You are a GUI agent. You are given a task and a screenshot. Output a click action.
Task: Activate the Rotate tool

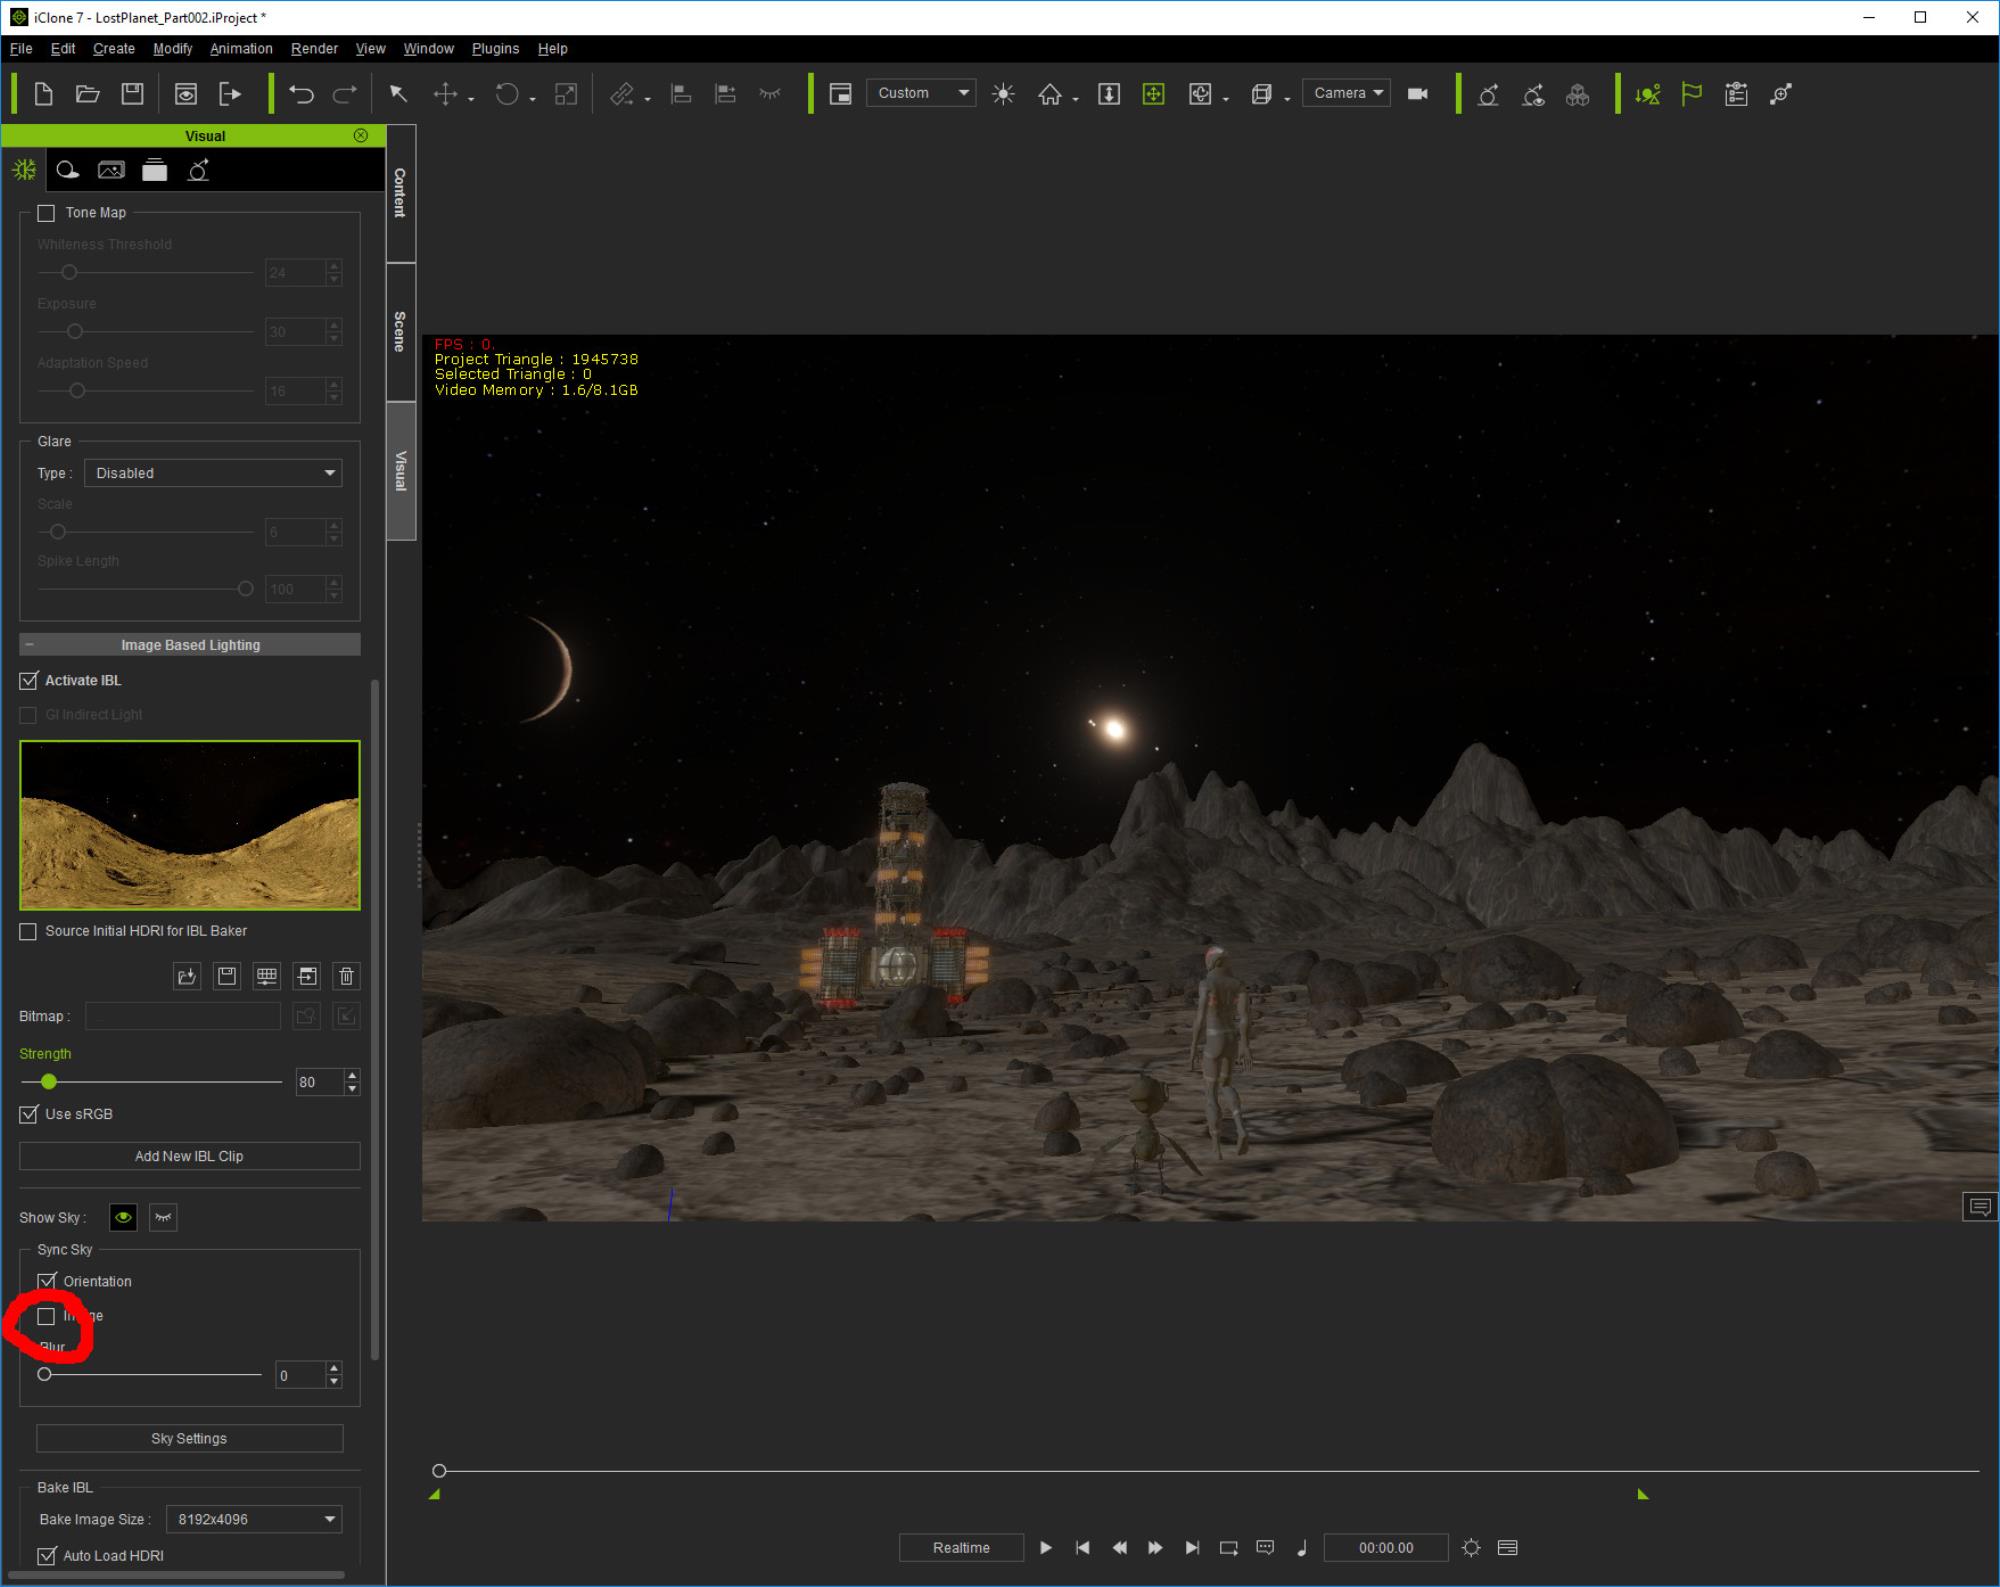tap(508, 94)
